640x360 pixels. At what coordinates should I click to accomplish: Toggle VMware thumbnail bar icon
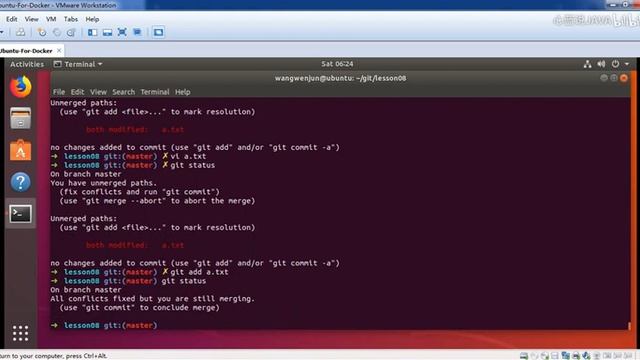pyautogui.click(x=107, y=32)
